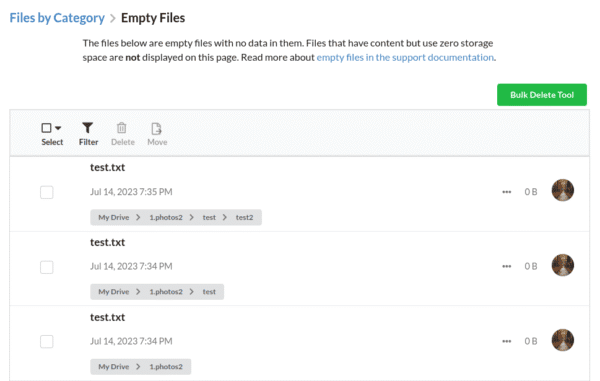Expand the Select dropdown arrow

point(58,128)
